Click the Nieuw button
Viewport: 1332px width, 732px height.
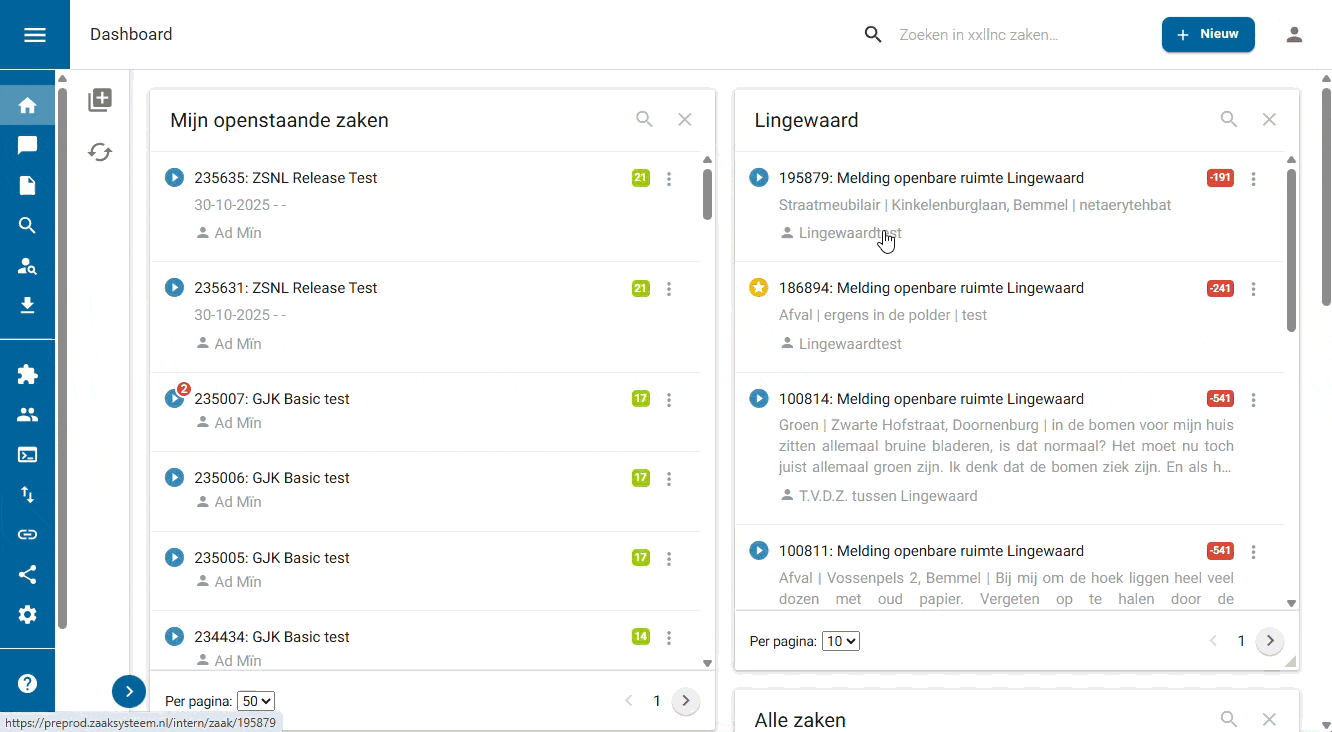[x=1208, y=35]
